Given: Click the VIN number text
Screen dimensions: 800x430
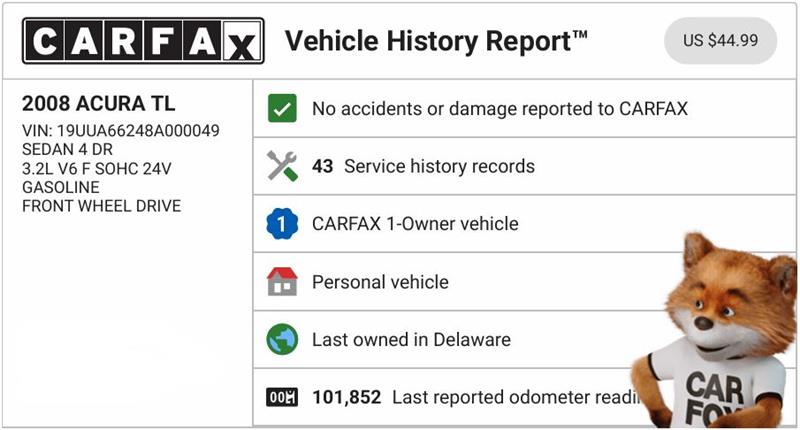Looking at the screenshot, I should point(120,131).
